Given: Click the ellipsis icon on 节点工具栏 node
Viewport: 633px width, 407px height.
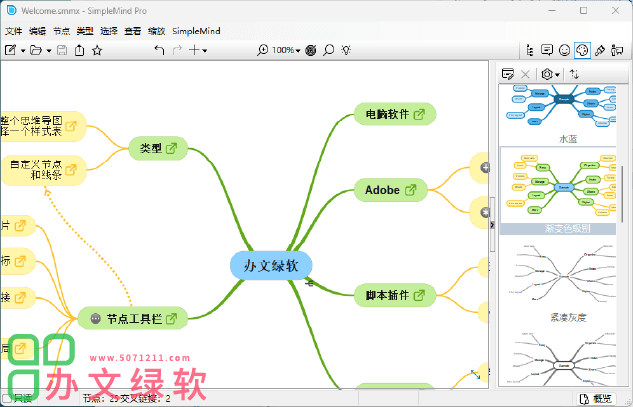Looking at the screenshot, I should (x=95, y=319).
